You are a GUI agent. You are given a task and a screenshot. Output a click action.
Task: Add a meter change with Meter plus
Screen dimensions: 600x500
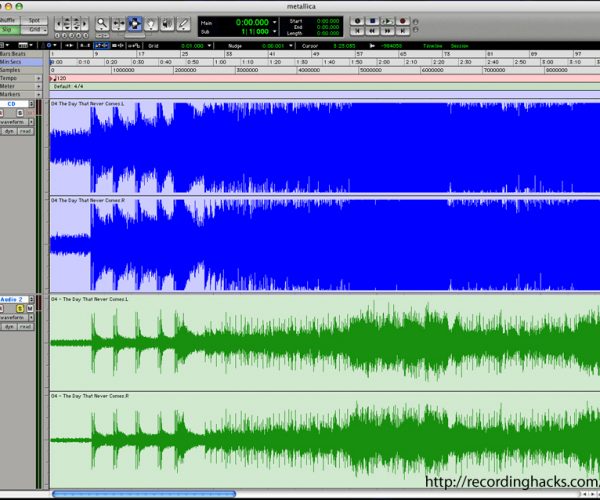click(x=39, y=86)
